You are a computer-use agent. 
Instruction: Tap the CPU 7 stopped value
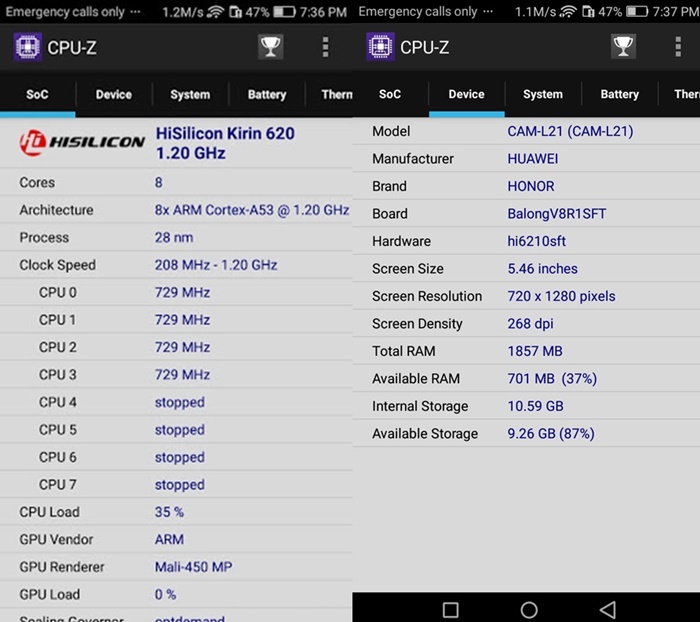[x=180, y=485]
